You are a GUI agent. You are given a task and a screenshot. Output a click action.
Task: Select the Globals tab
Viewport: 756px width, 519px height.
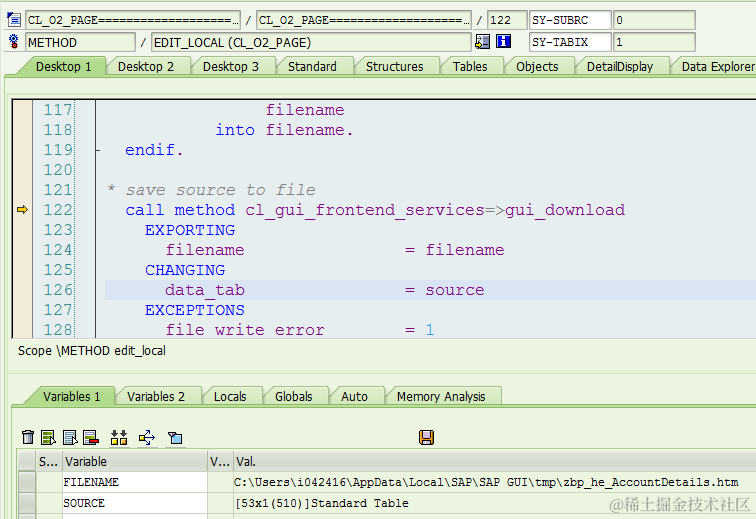294,396
